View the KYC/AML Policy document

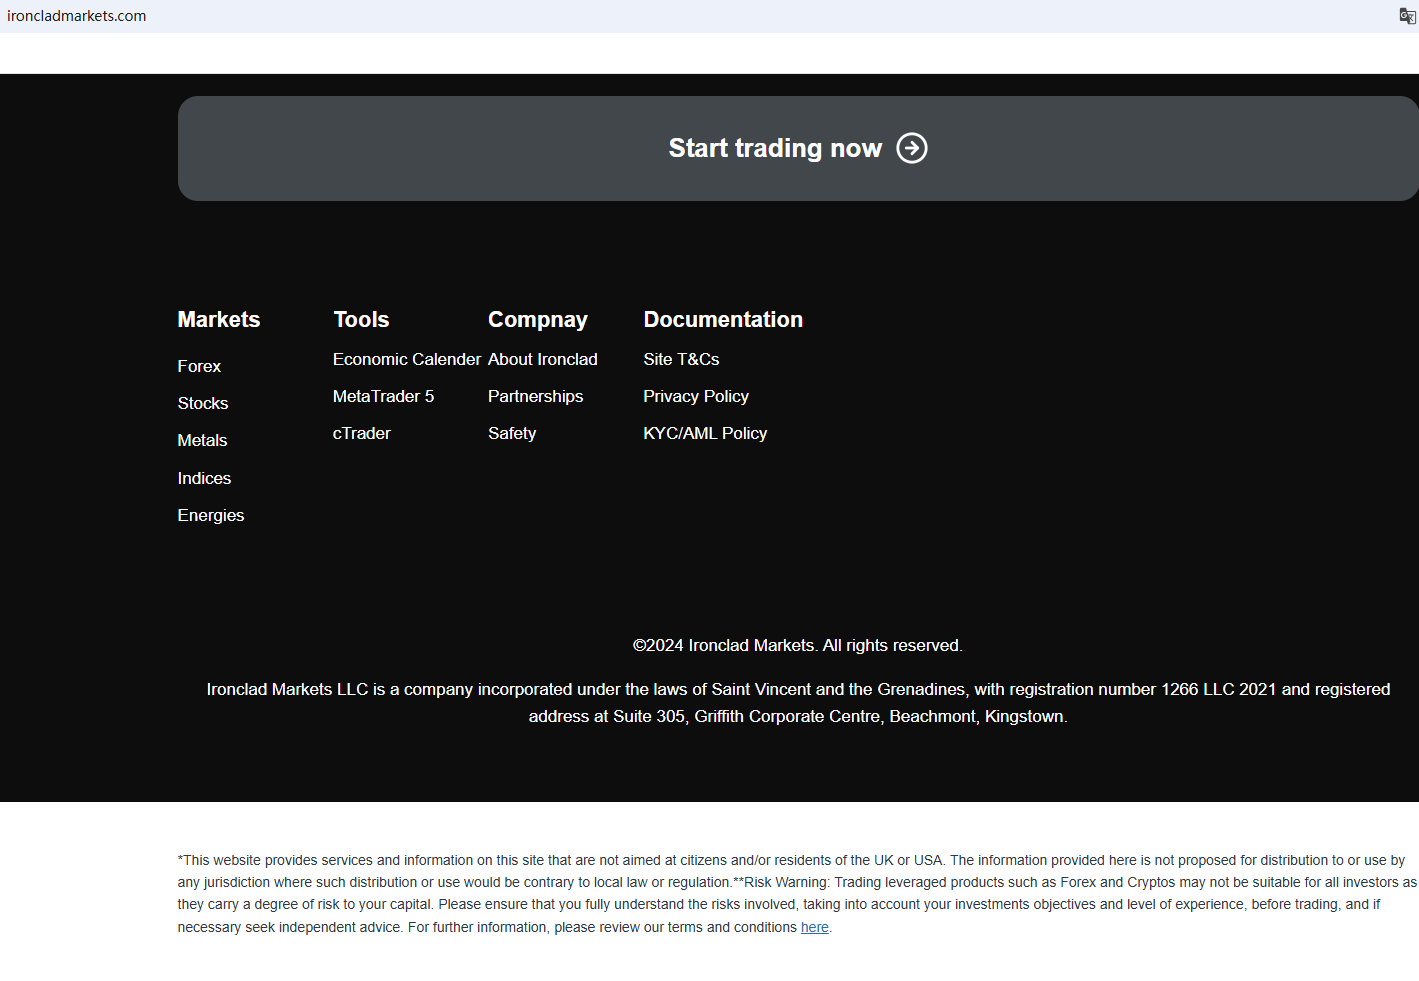click(706, 433)
